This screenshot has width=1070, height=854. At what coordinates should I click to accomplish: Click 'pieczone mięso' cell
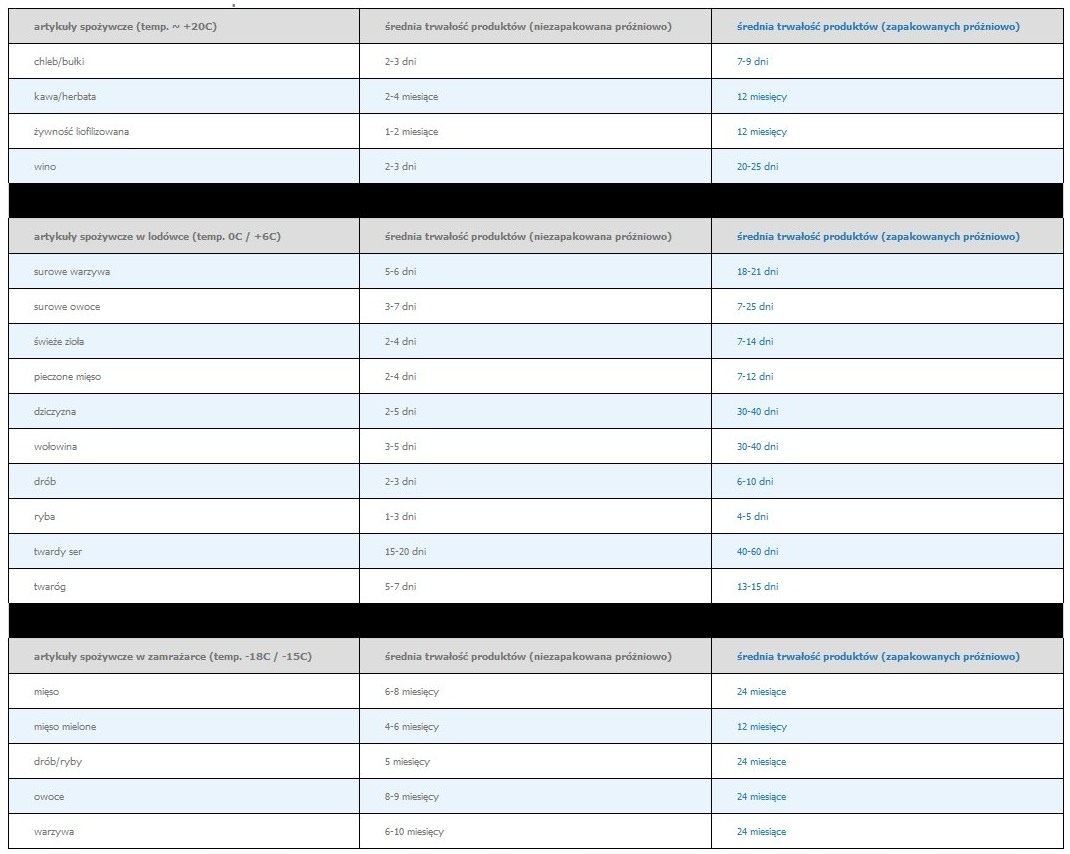coord(184,376)
